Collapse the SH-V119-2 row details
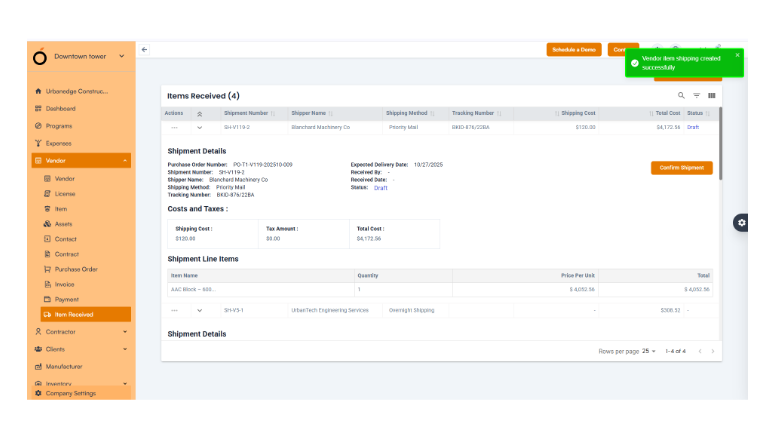The image size is (775, 436). coord(199,128)
